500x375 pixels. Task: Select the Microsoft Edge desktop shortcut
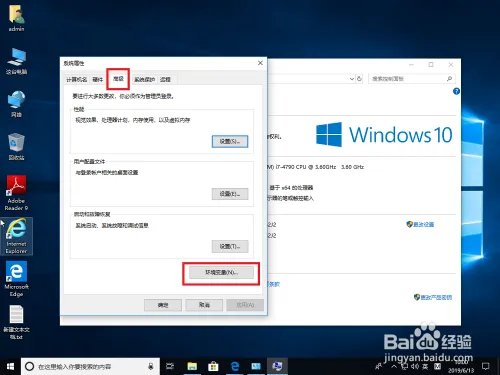click(x=16, y=279)
